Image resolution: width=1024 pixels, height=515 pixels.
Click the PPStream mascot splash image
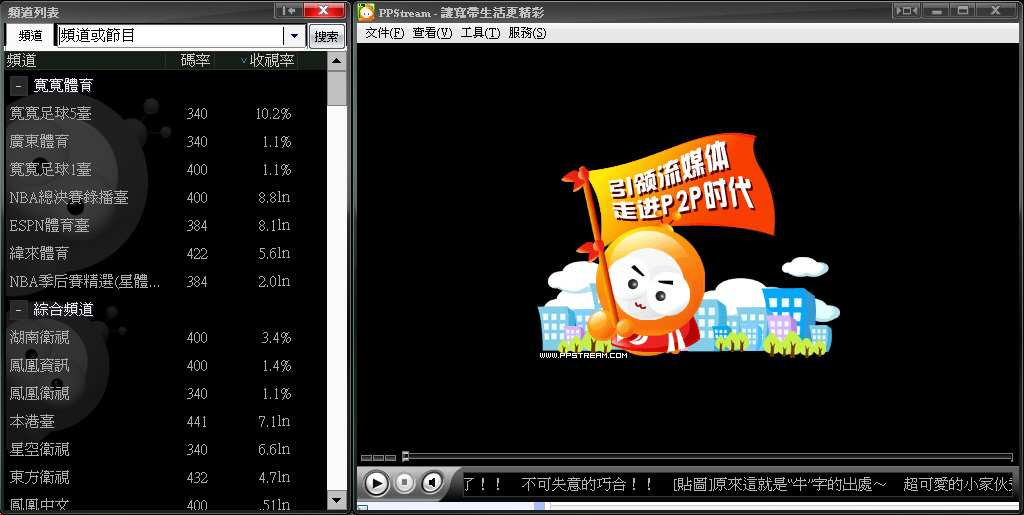click(688, 245)
